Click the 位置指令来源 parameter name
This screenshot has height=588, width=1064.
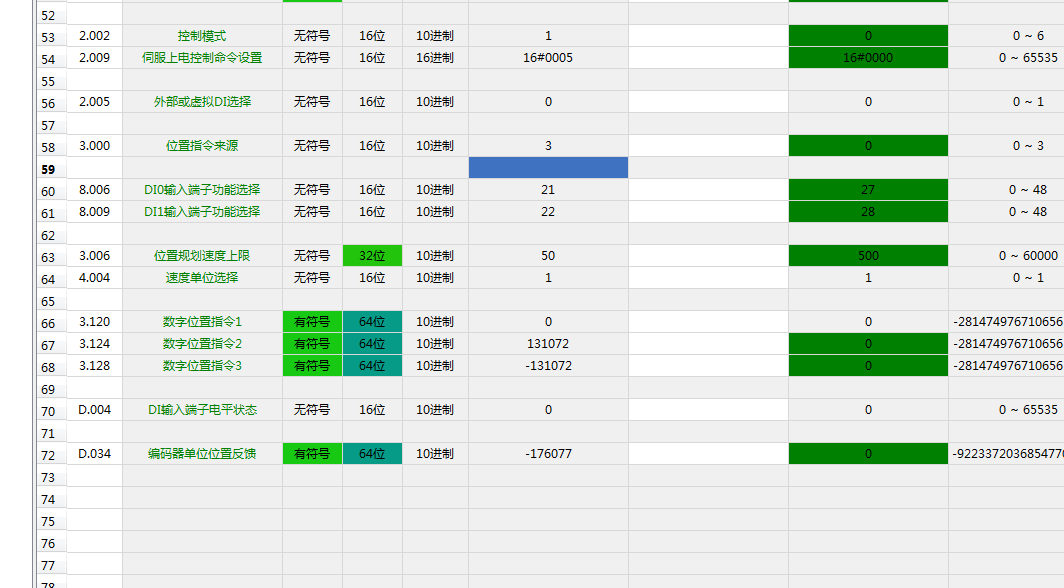coord(202,146)
